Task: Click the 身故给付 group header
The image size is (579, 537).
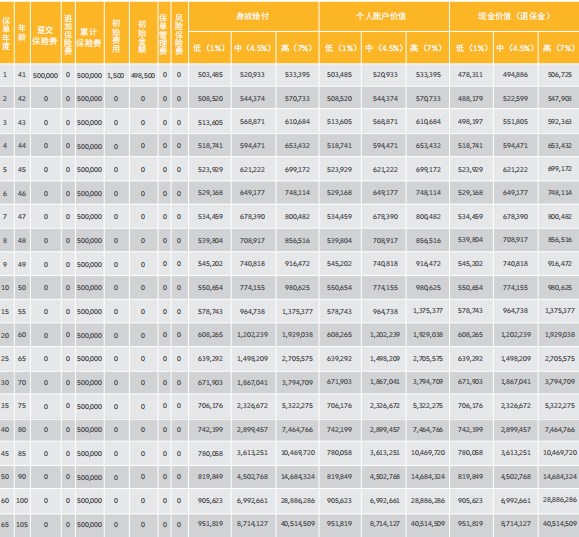Action: point(253,16)
